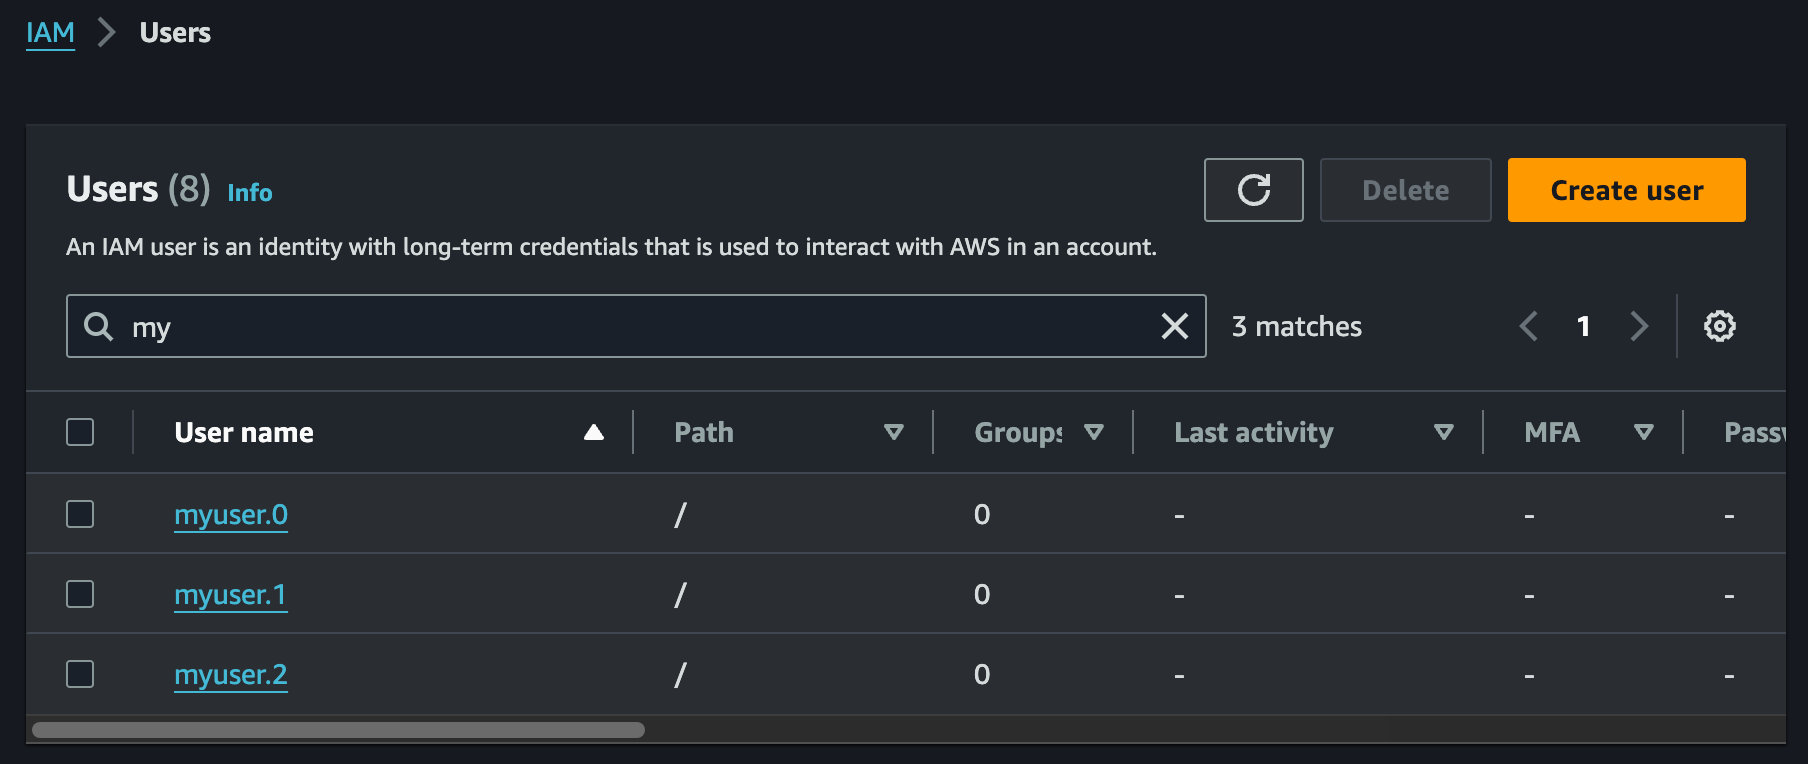Focus the user search input field
Viewport: 1808px width, 764px height.
point(640,326)
